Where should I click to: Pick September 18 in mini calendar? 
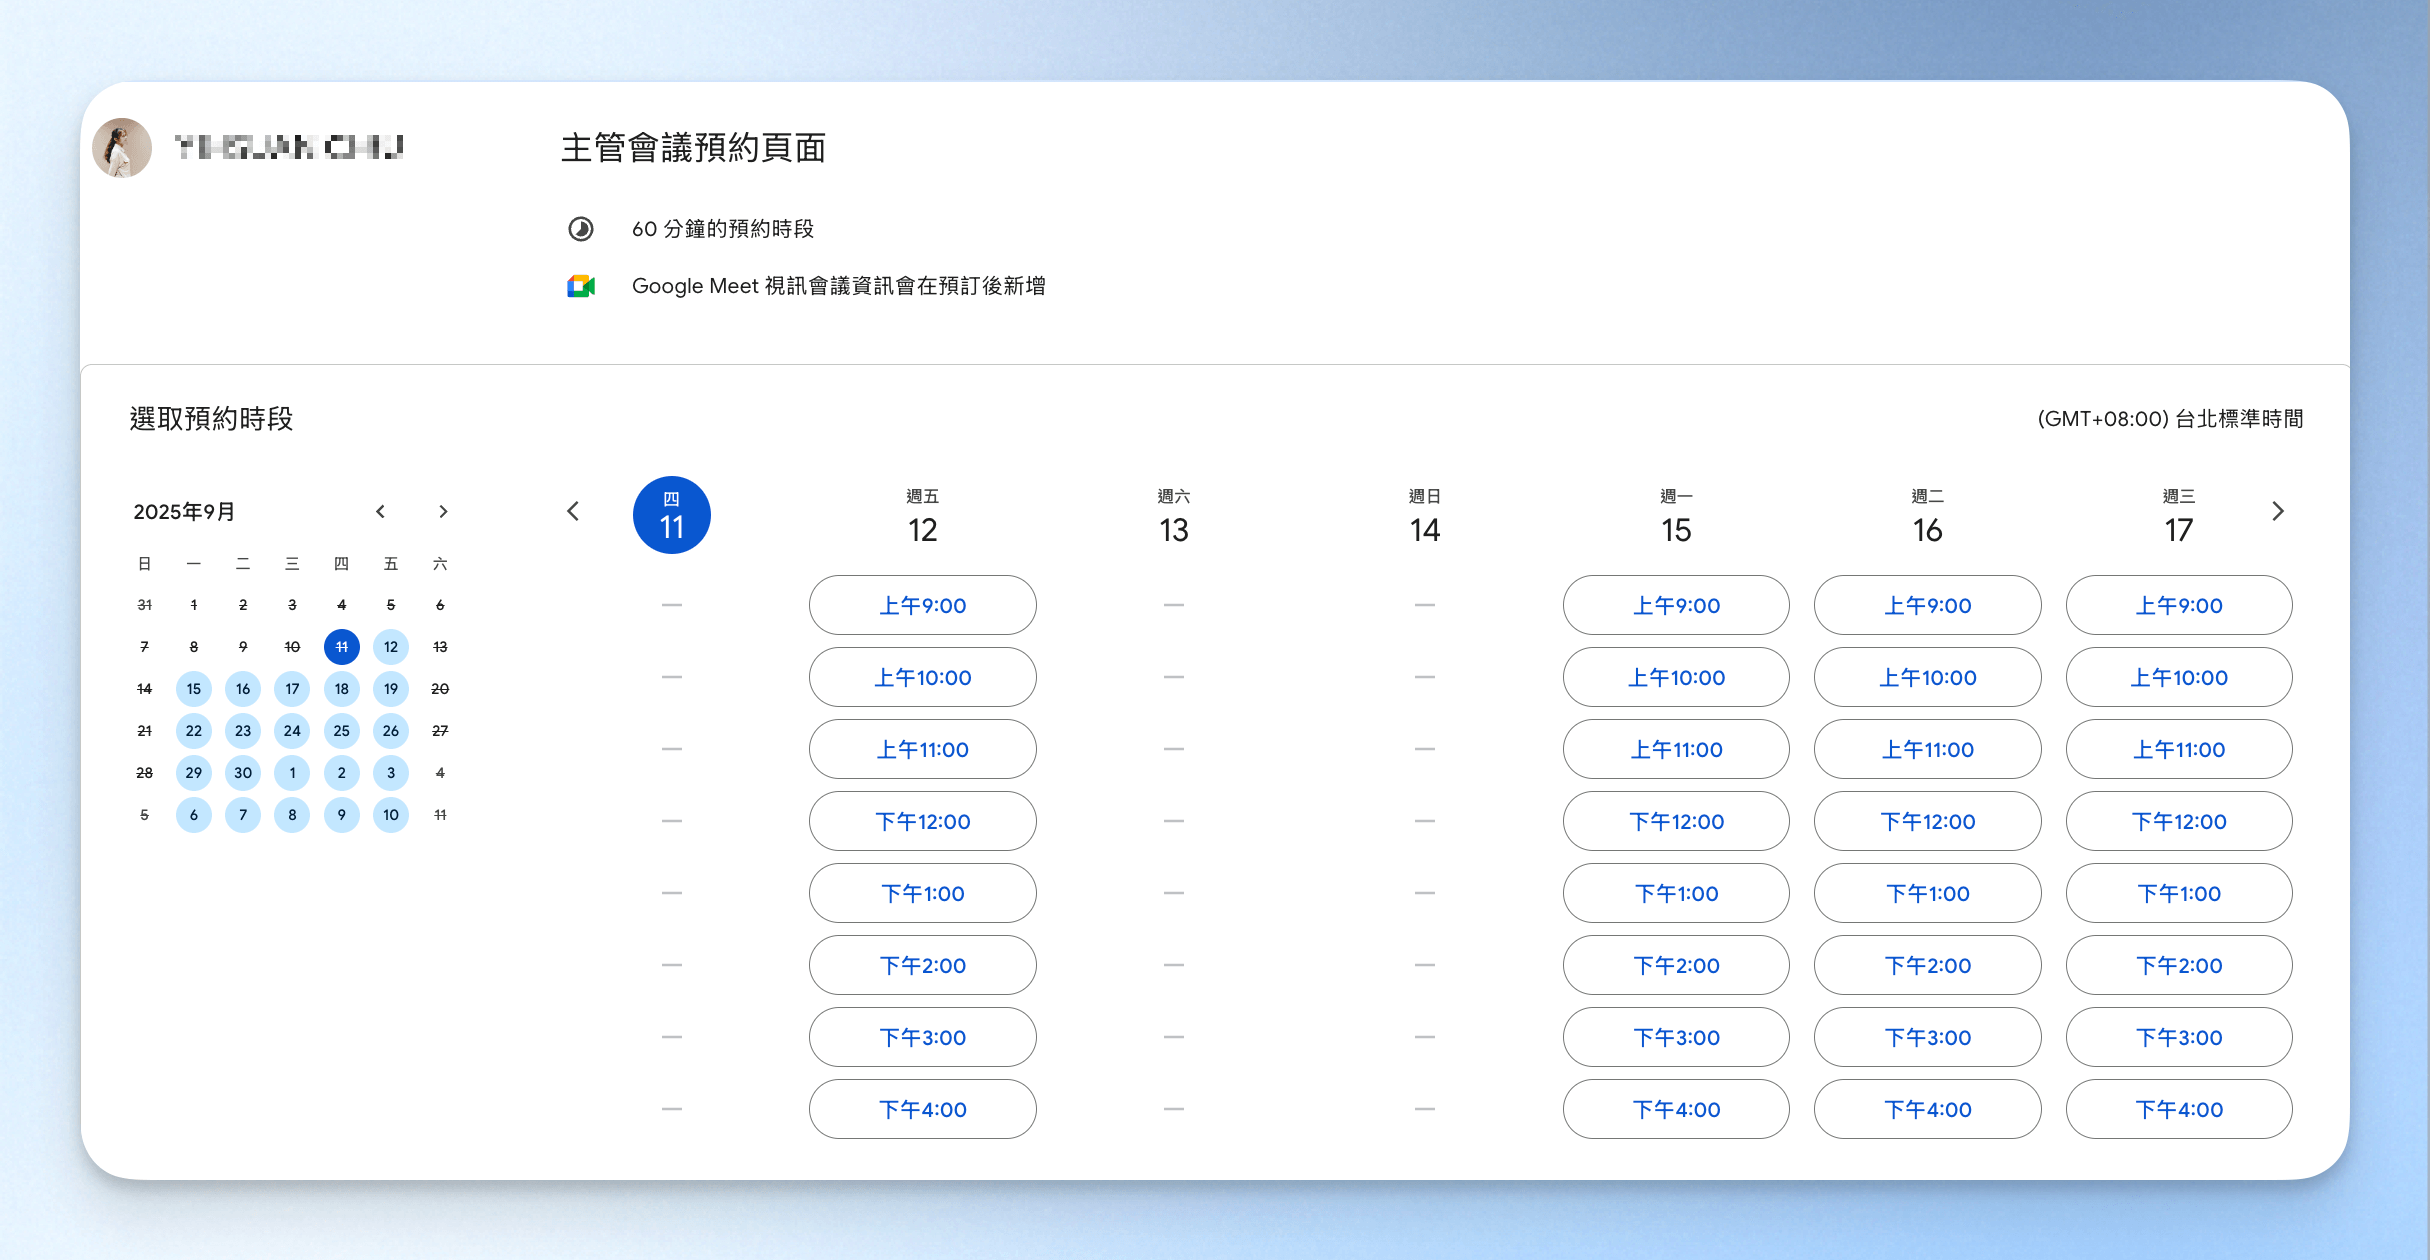point(342,689)
